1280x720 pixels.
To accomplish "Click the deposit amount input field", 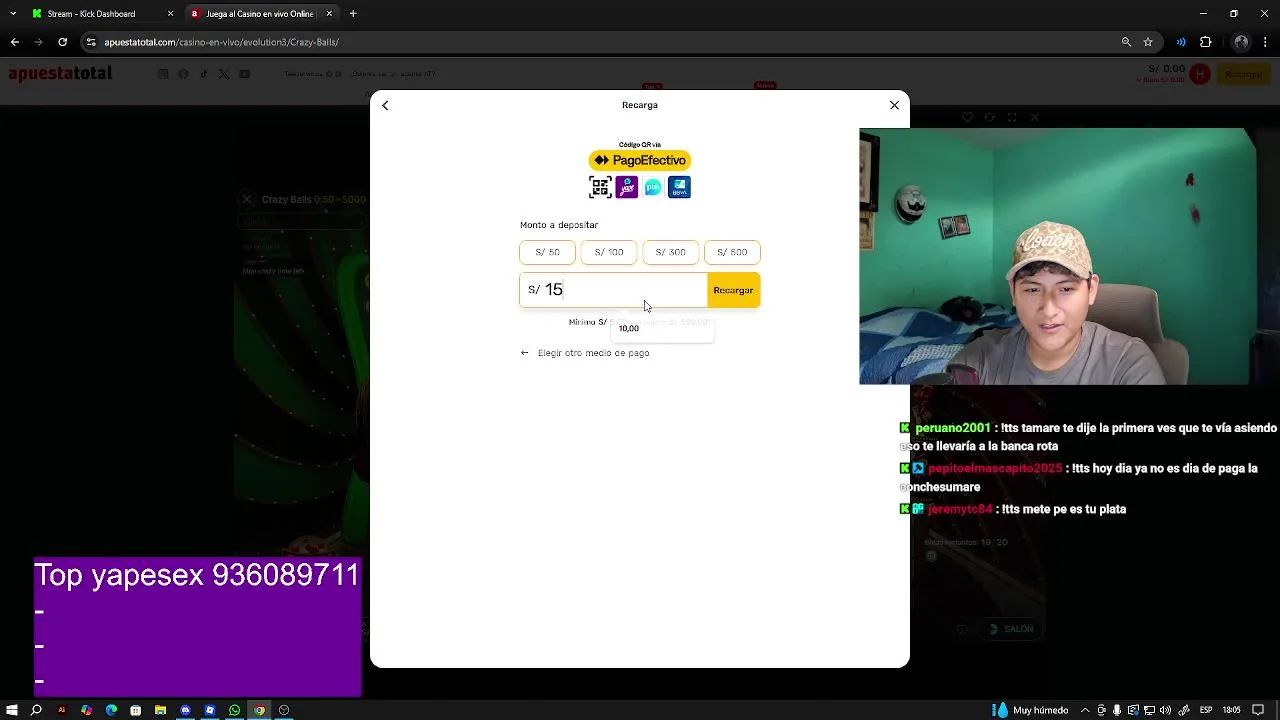I will (613, 290).
